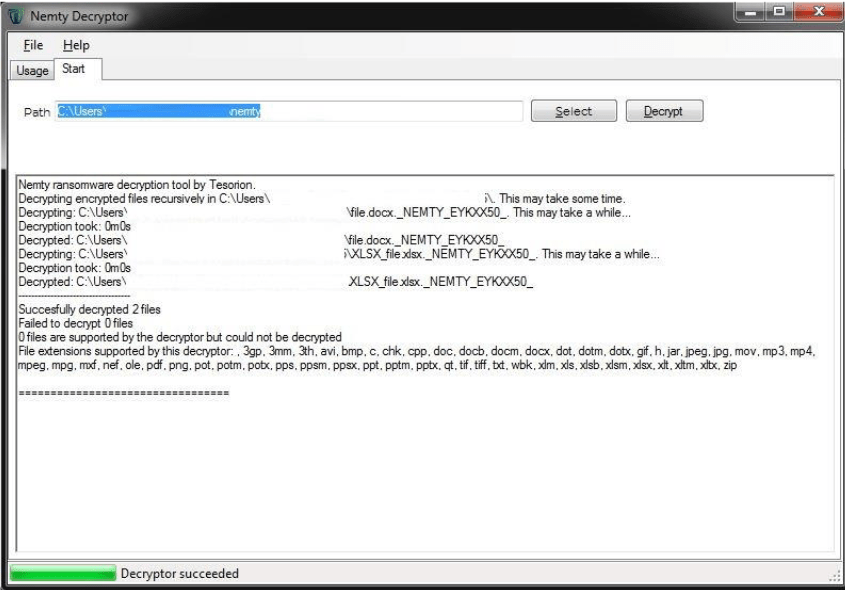This screenshot has height=590, width=845.
Task: Click the green progress bar
Action: tap(63, 573)
